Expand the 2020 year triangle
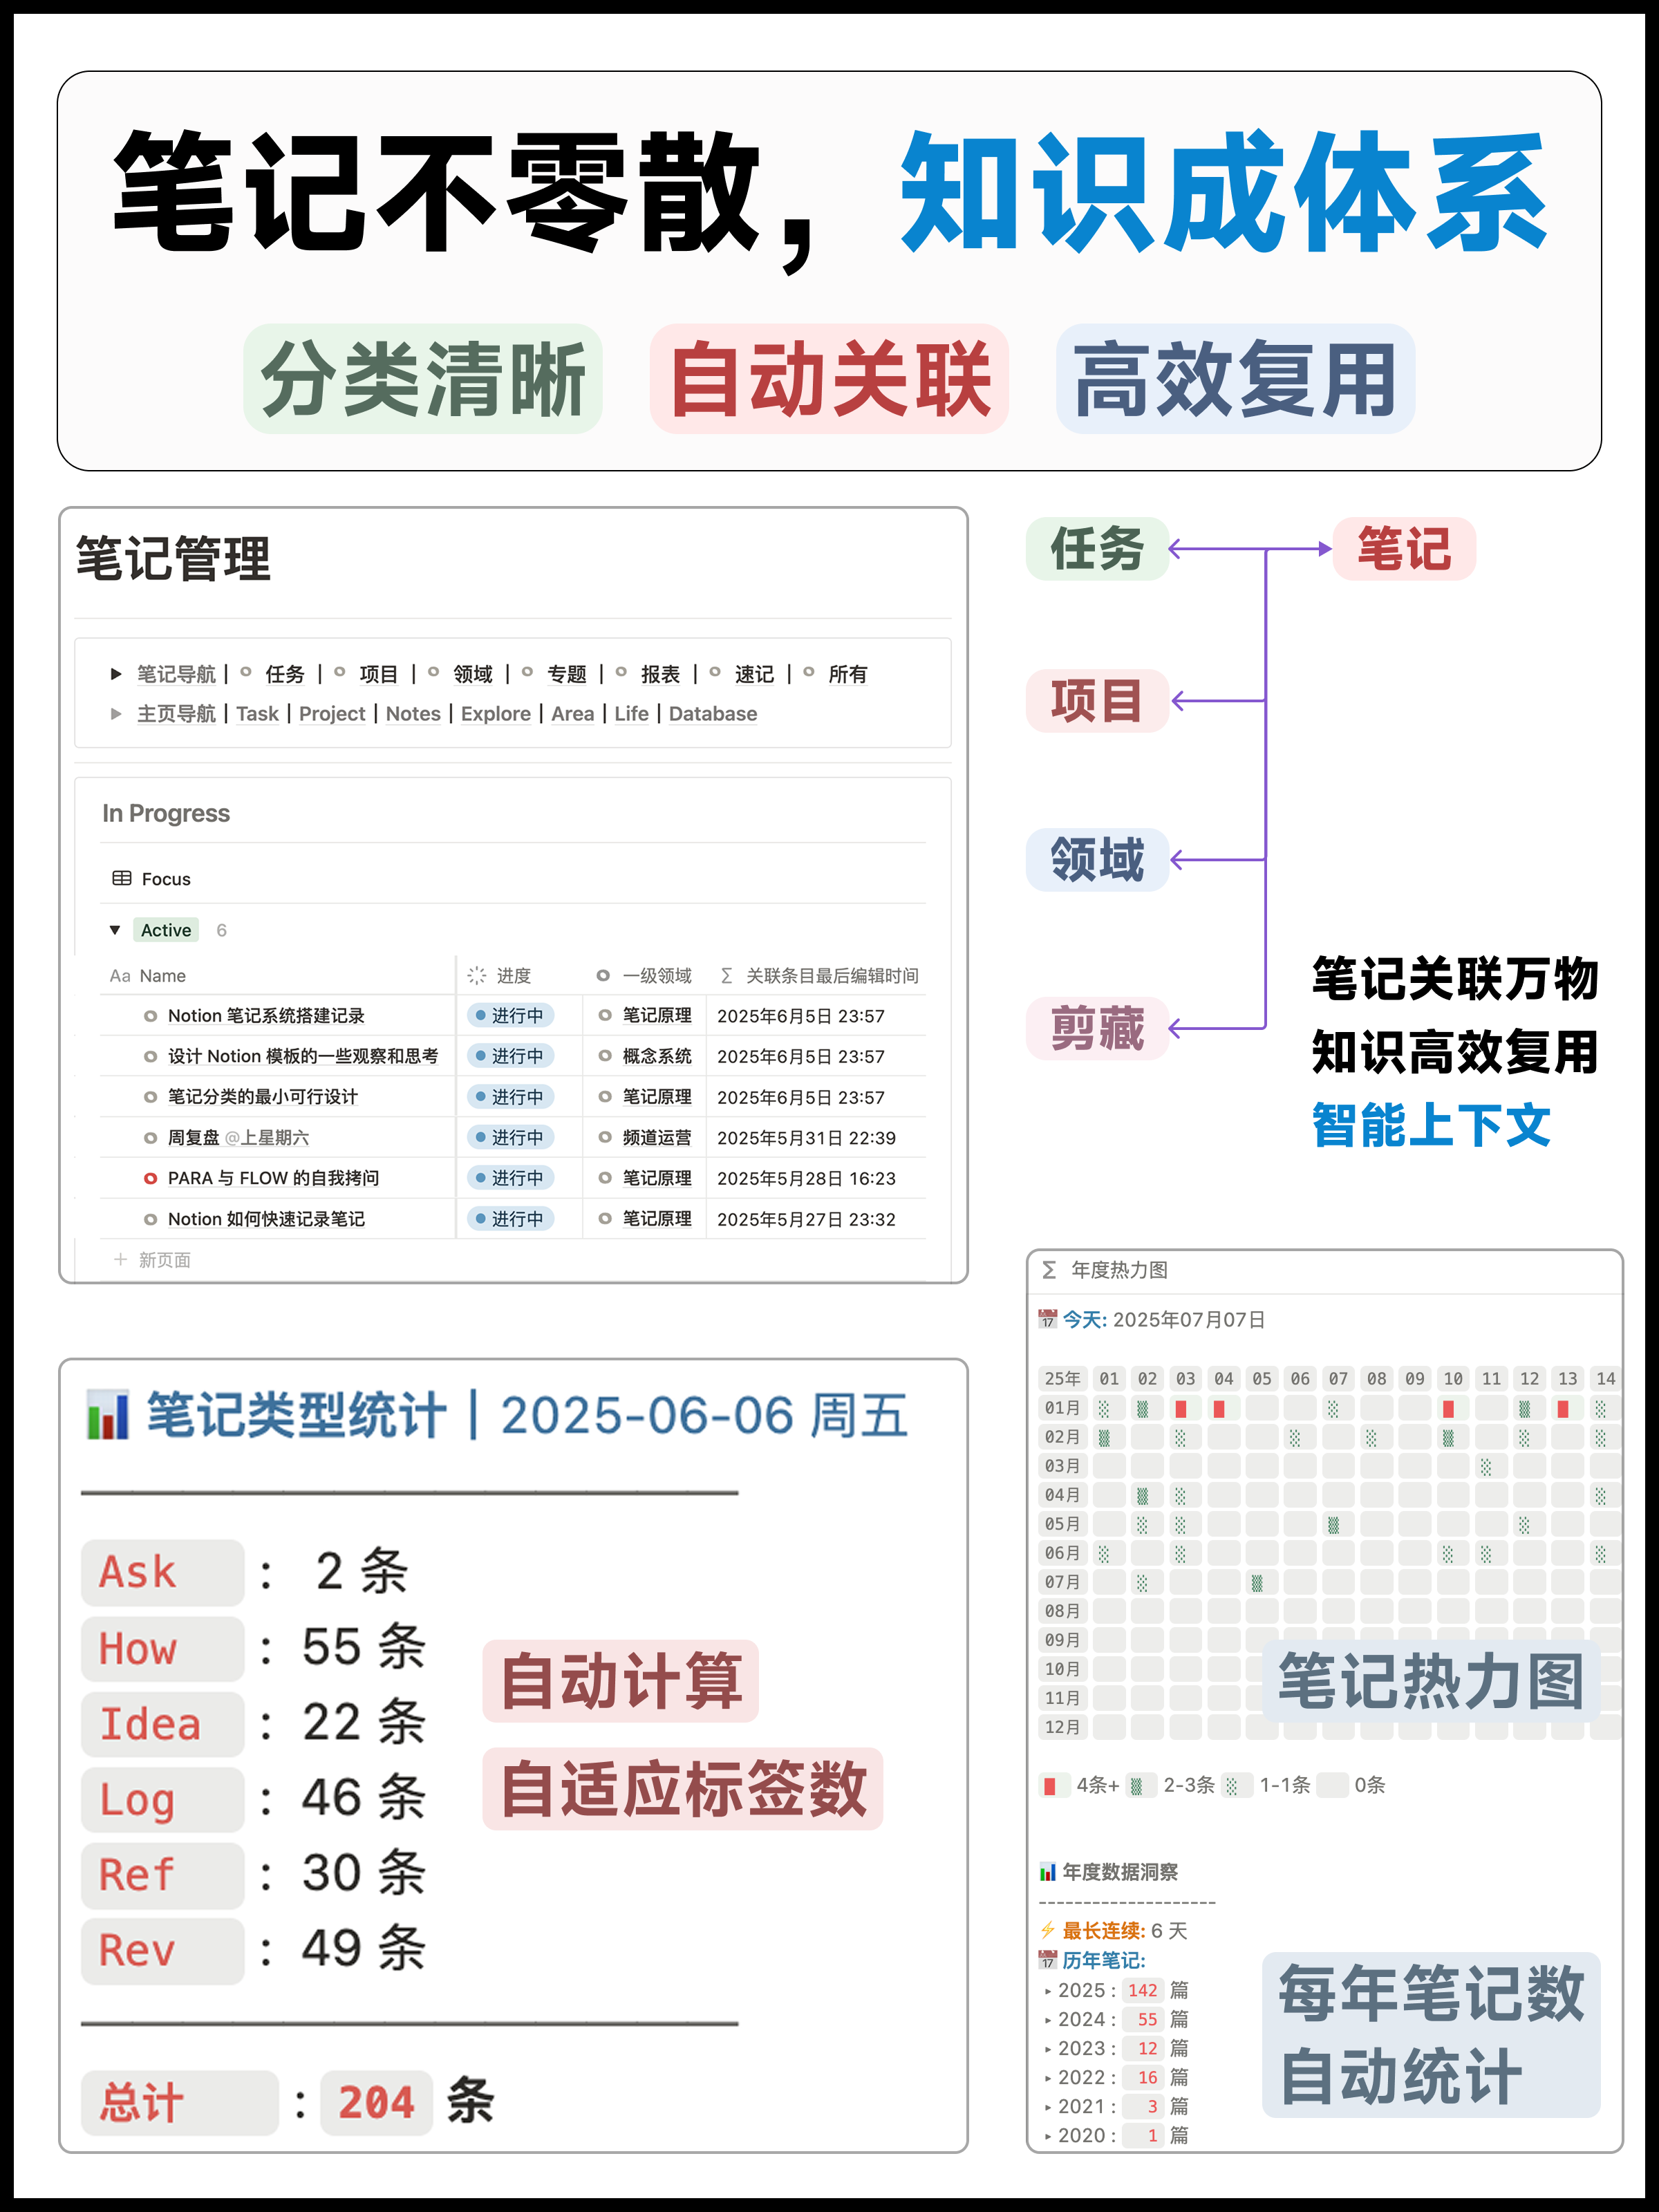 1048,2137
